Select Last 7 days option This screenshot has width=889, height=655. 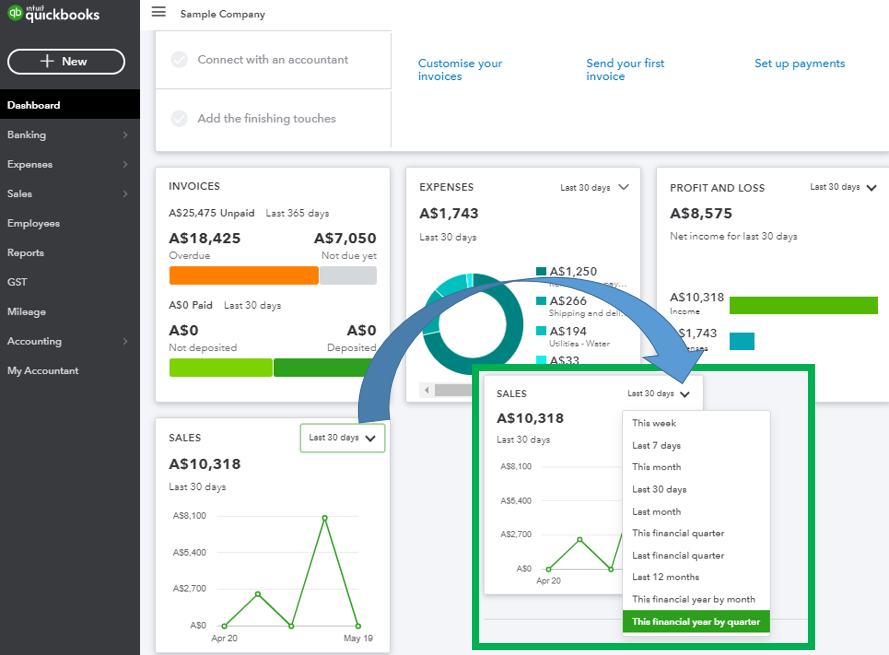click(696, 446)
